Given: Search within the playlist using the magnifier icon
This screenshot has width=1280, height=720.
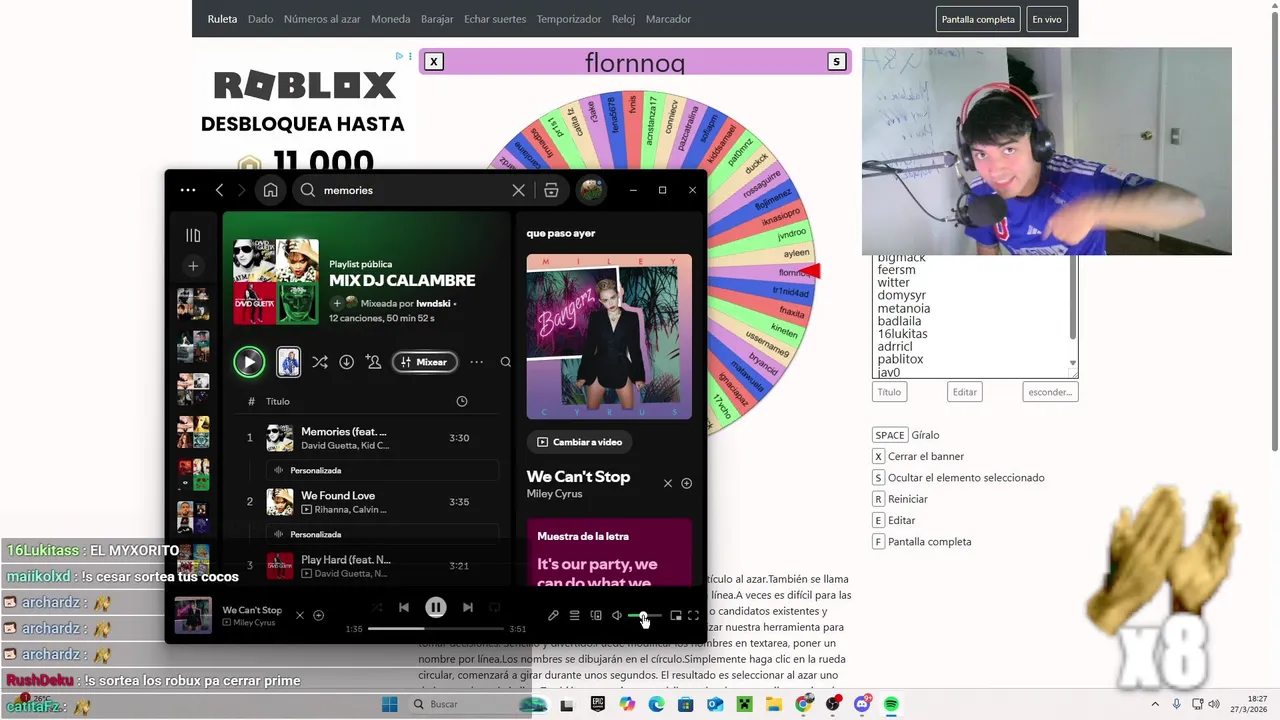Looking at the screenshot, I should (505, 362).
